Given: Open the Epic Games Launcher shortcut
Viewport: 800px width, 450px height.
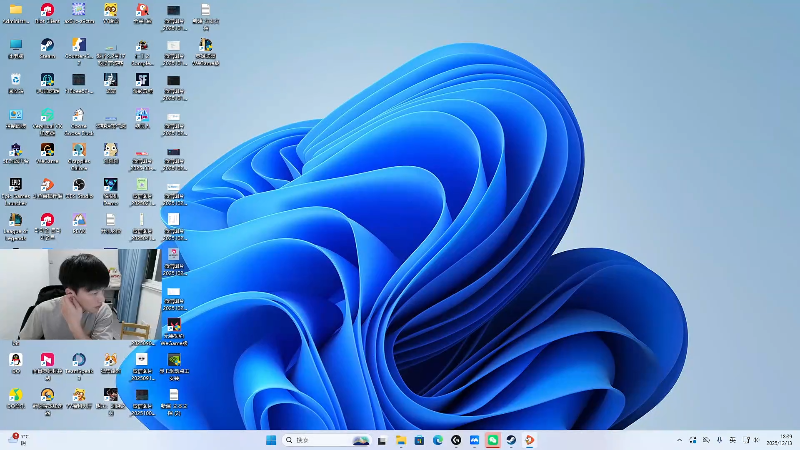Looking at the screenshot, I should [16, 185].
